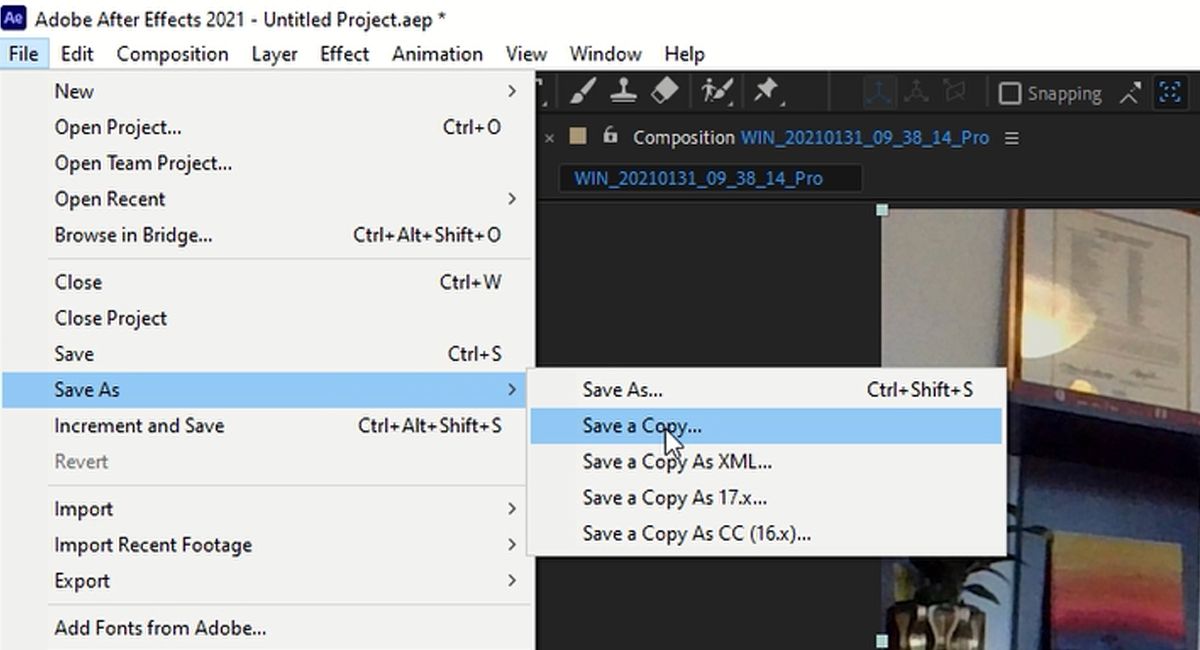Click Increment and Save
1200x650 pixels.
pos(139,425)
